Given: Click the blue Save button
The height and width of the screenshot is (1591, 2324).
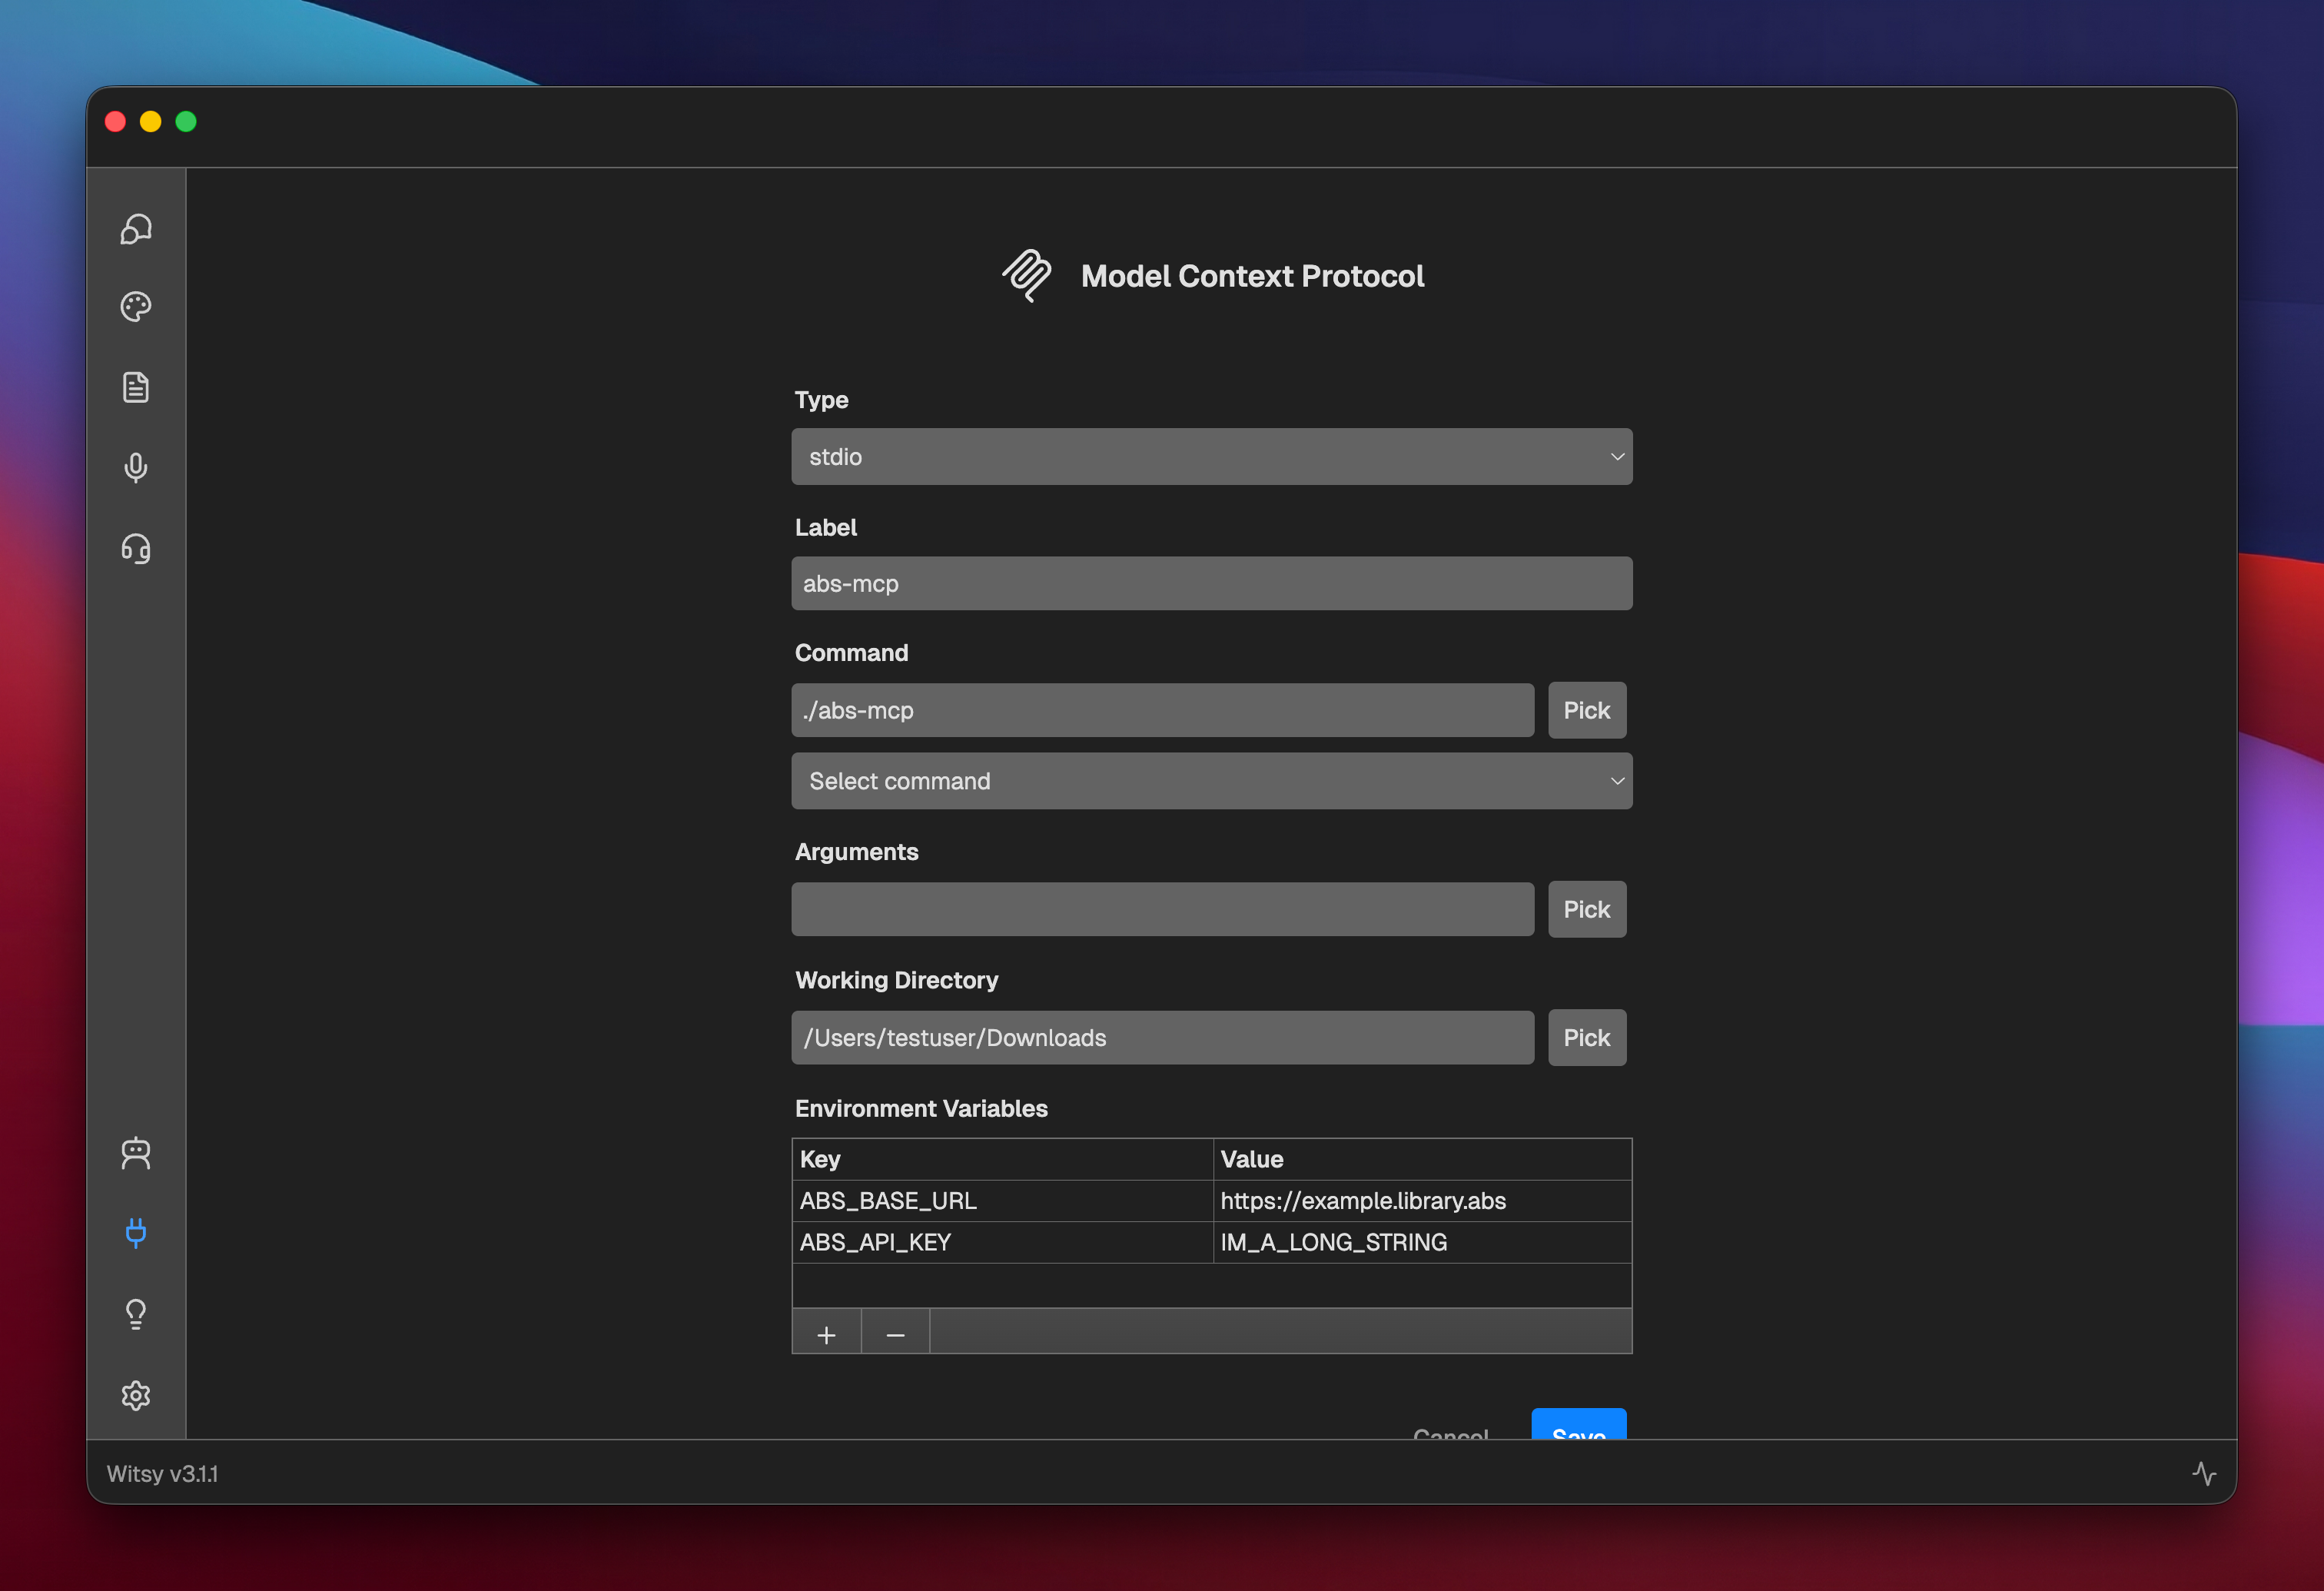Looking at the screenshot, I should click(x=1578, y=1427).
